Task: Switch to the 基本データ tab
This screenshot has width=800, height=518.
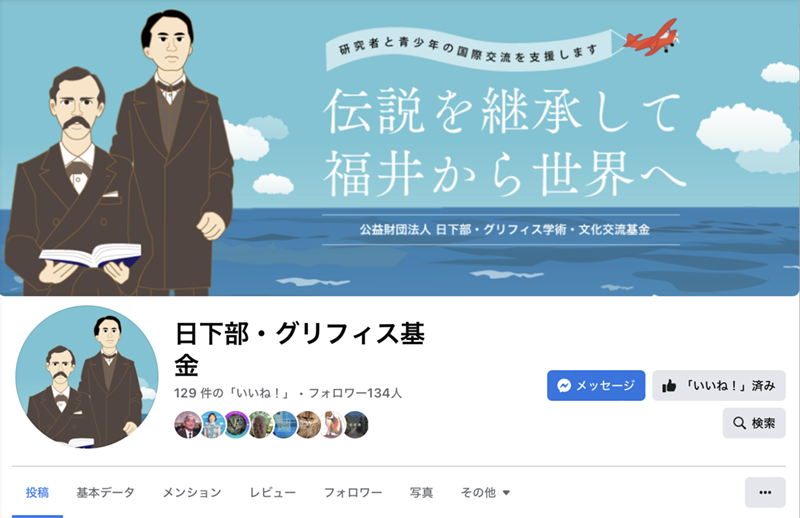Action: [105, 492]
